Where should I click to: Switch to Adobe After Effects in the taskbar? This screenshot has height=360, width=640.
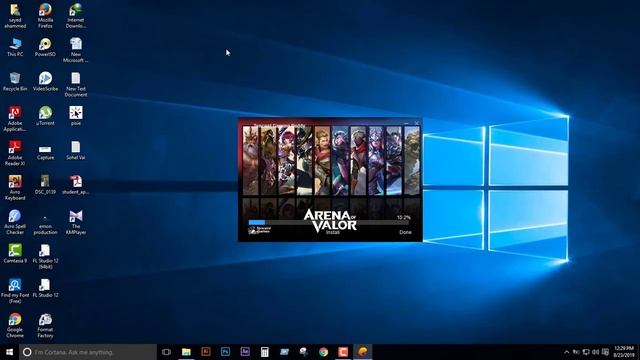(245, 352)
